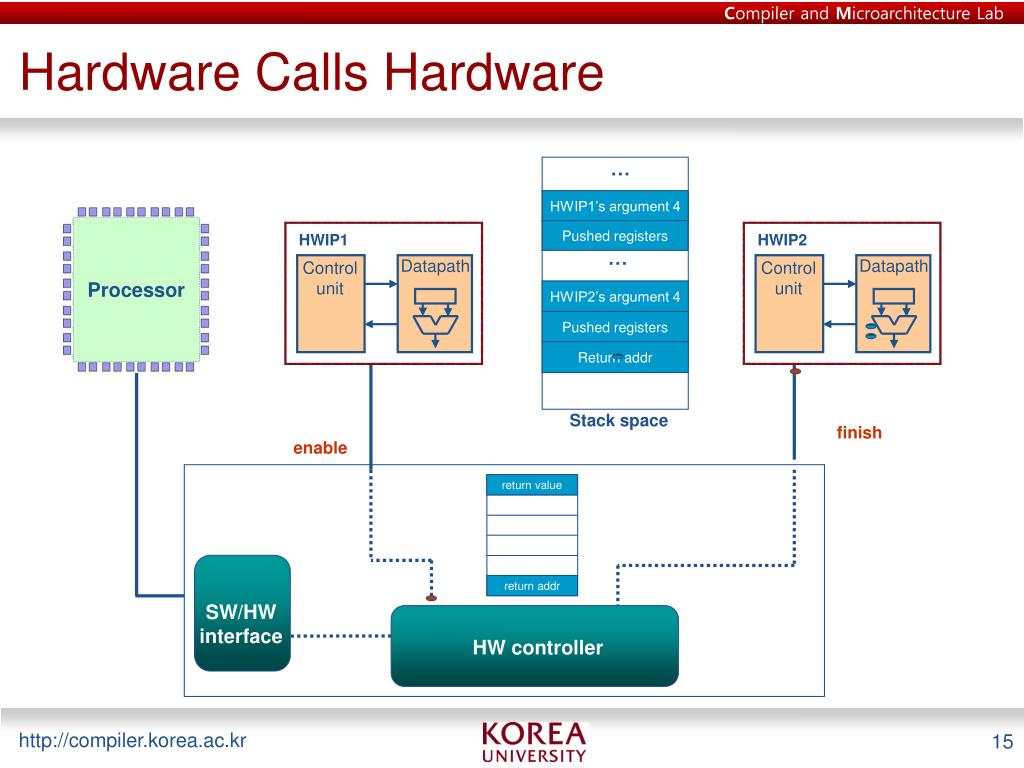Select the HWIP2 Control unit block

(x=789, y=304)
